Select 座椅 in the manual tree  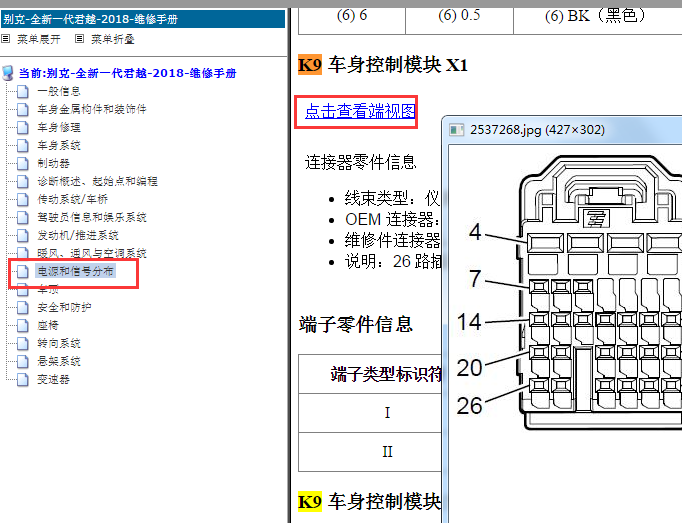point(48,325)
